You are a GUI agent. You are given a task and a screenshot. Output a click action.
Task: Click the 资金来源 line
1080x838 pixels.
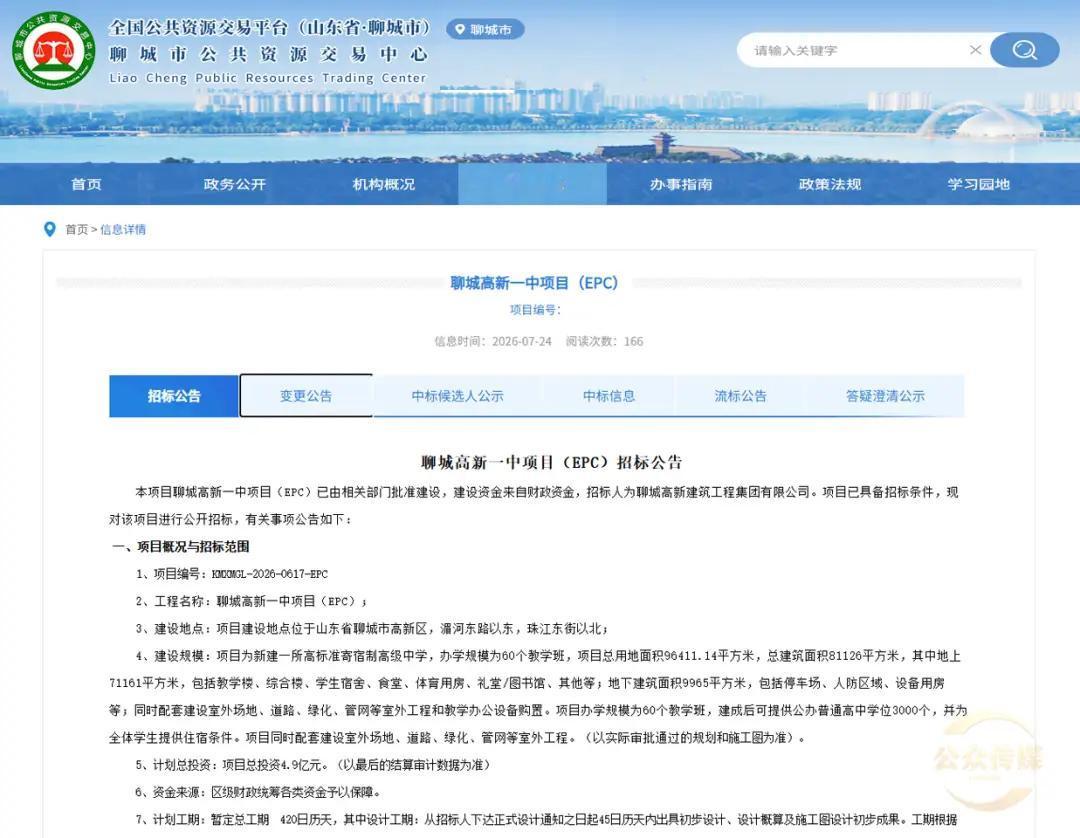pyautogui.click(x=258, y=792)
